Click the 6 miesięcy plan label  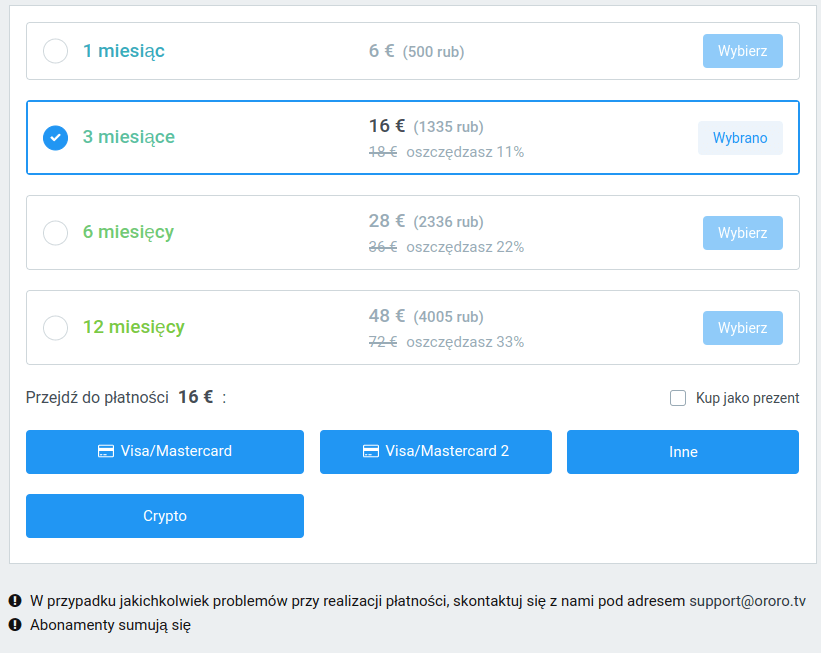click(128, 232)
